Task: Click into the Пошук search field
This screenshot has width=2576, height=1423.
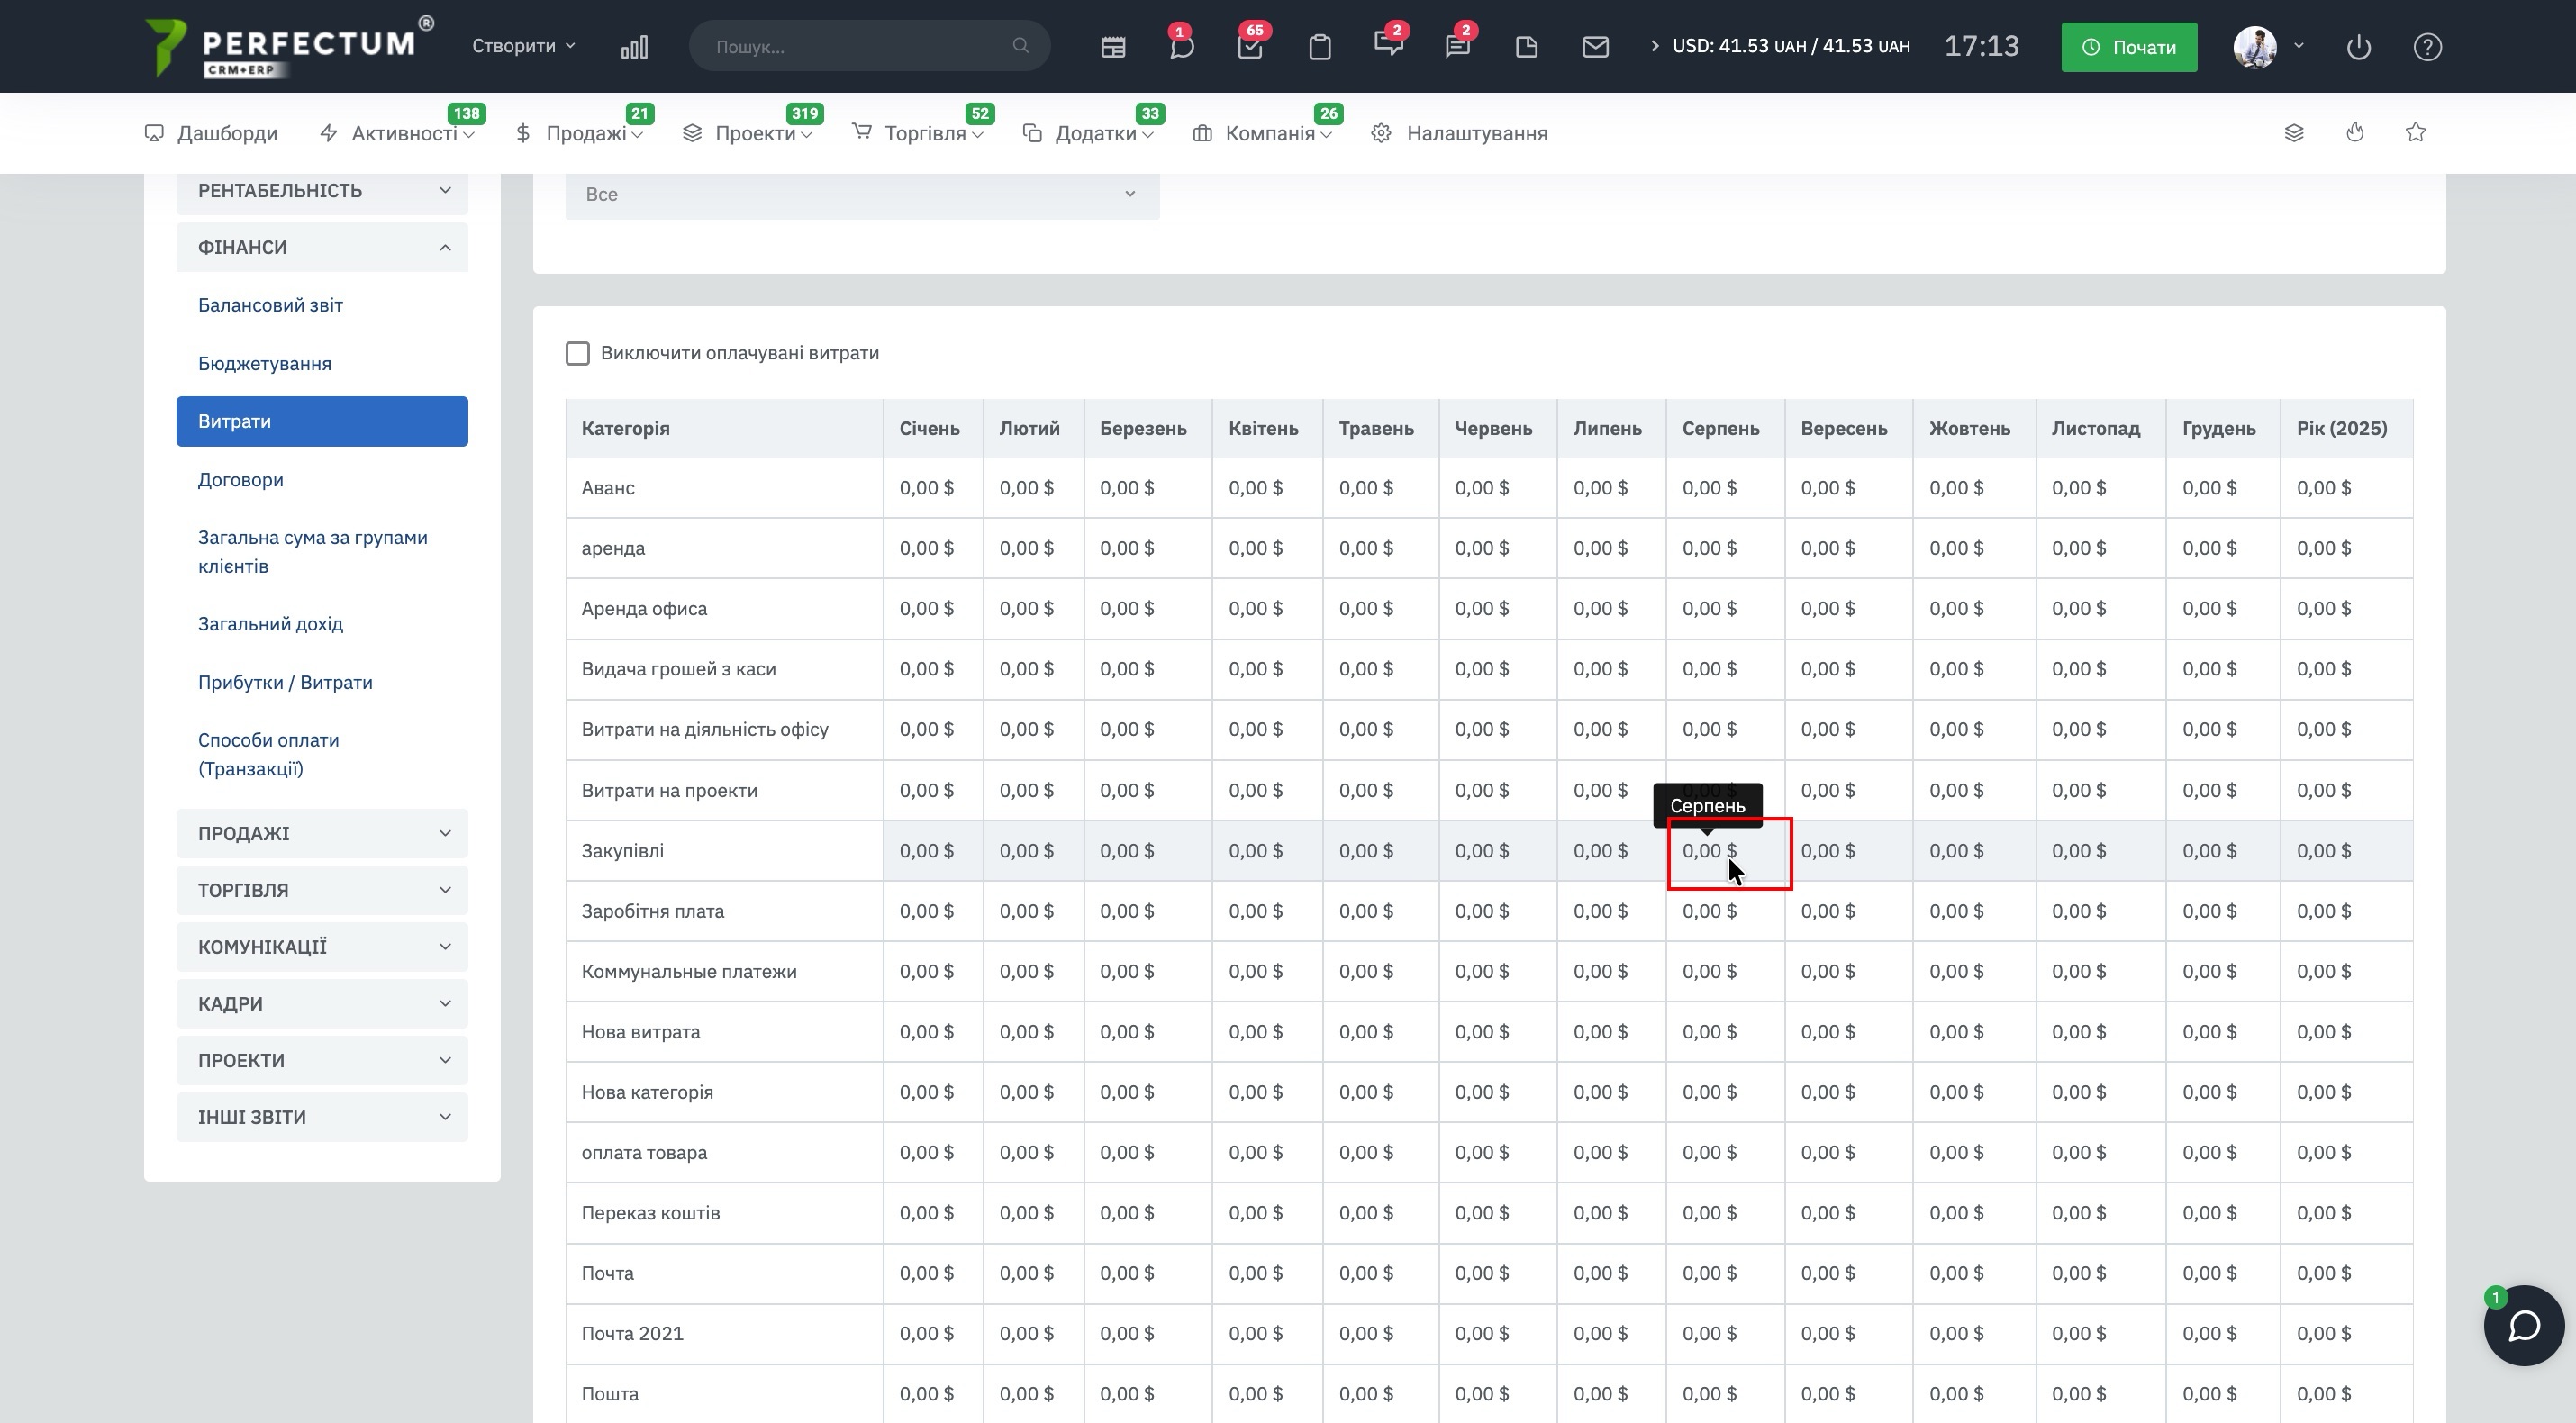Action: 860,46
